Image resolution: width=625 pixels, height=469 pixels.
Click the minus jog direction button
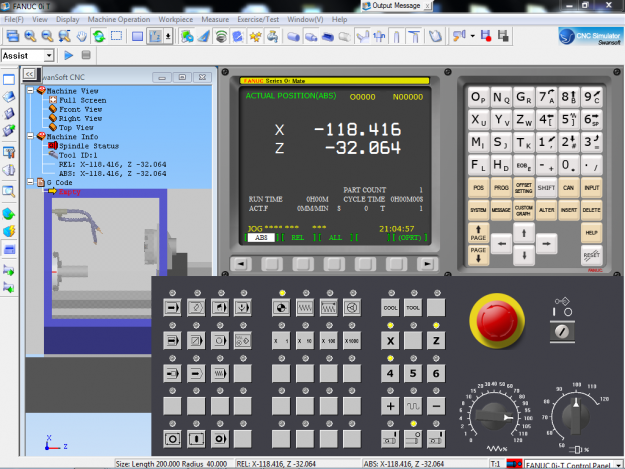click(436, 406)
